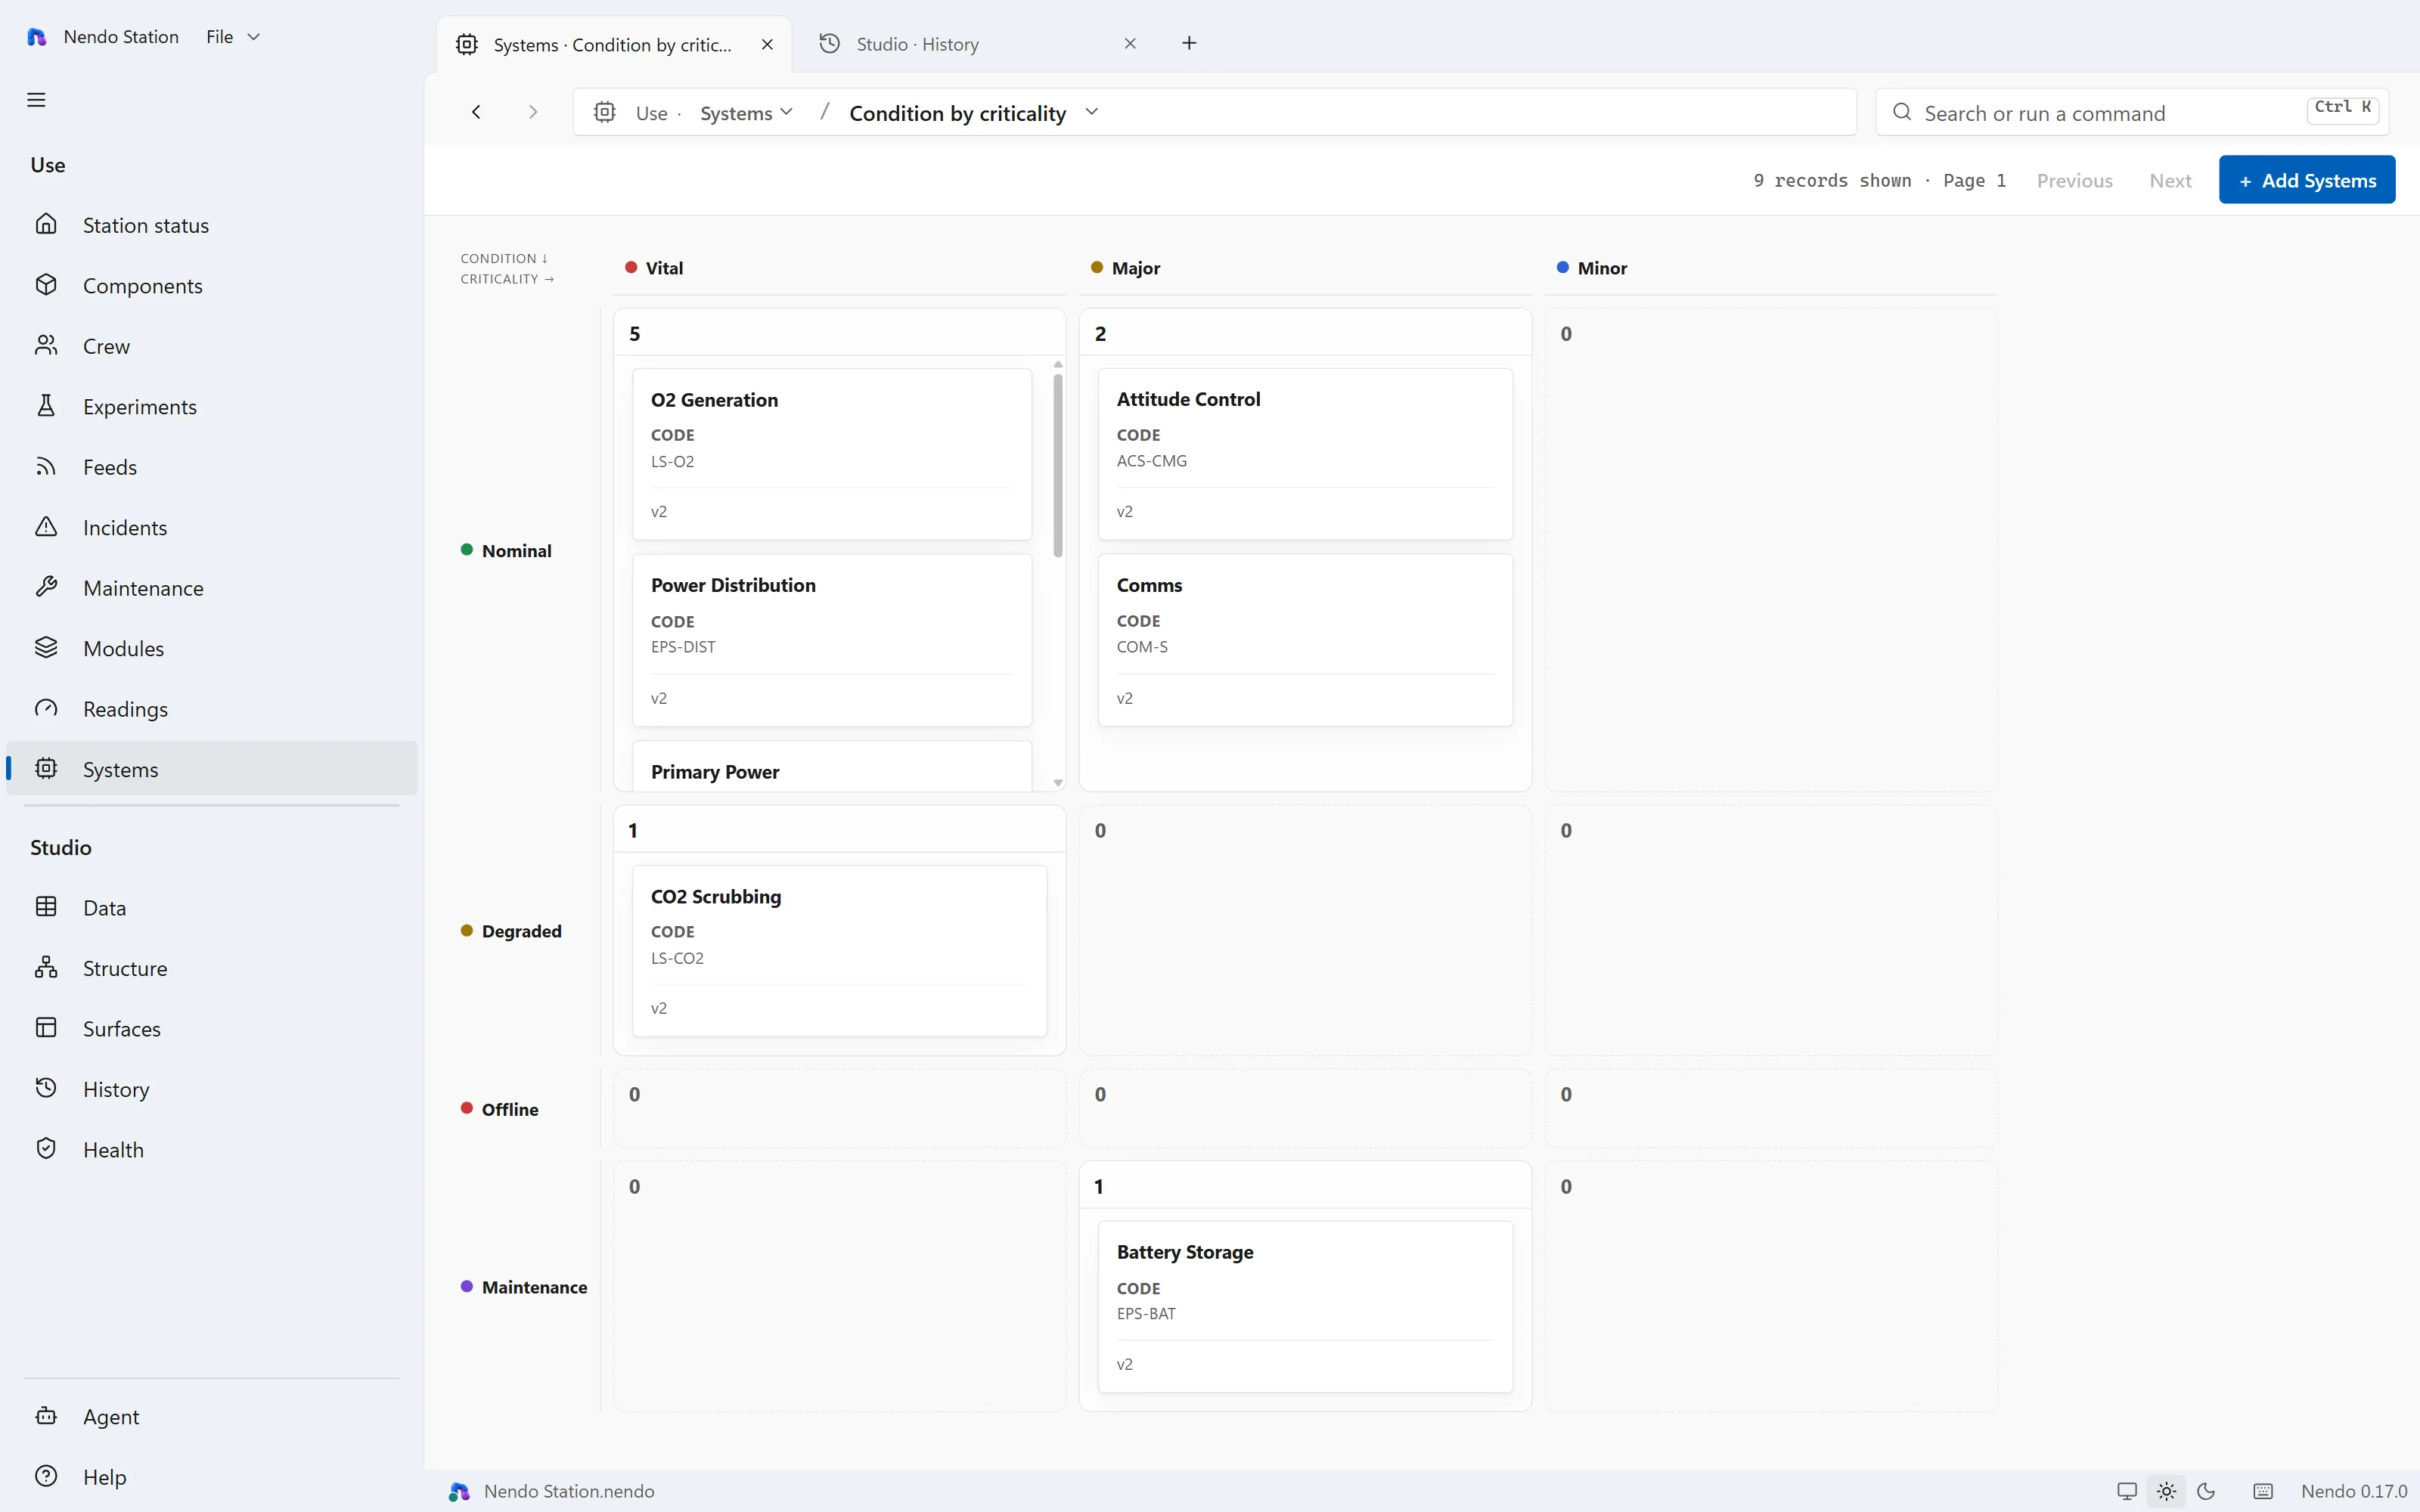The height and width of the screenshot is (1512, 2420).
Task: Click the keyboard icon in status bar
Action: coord(2263,1491)
